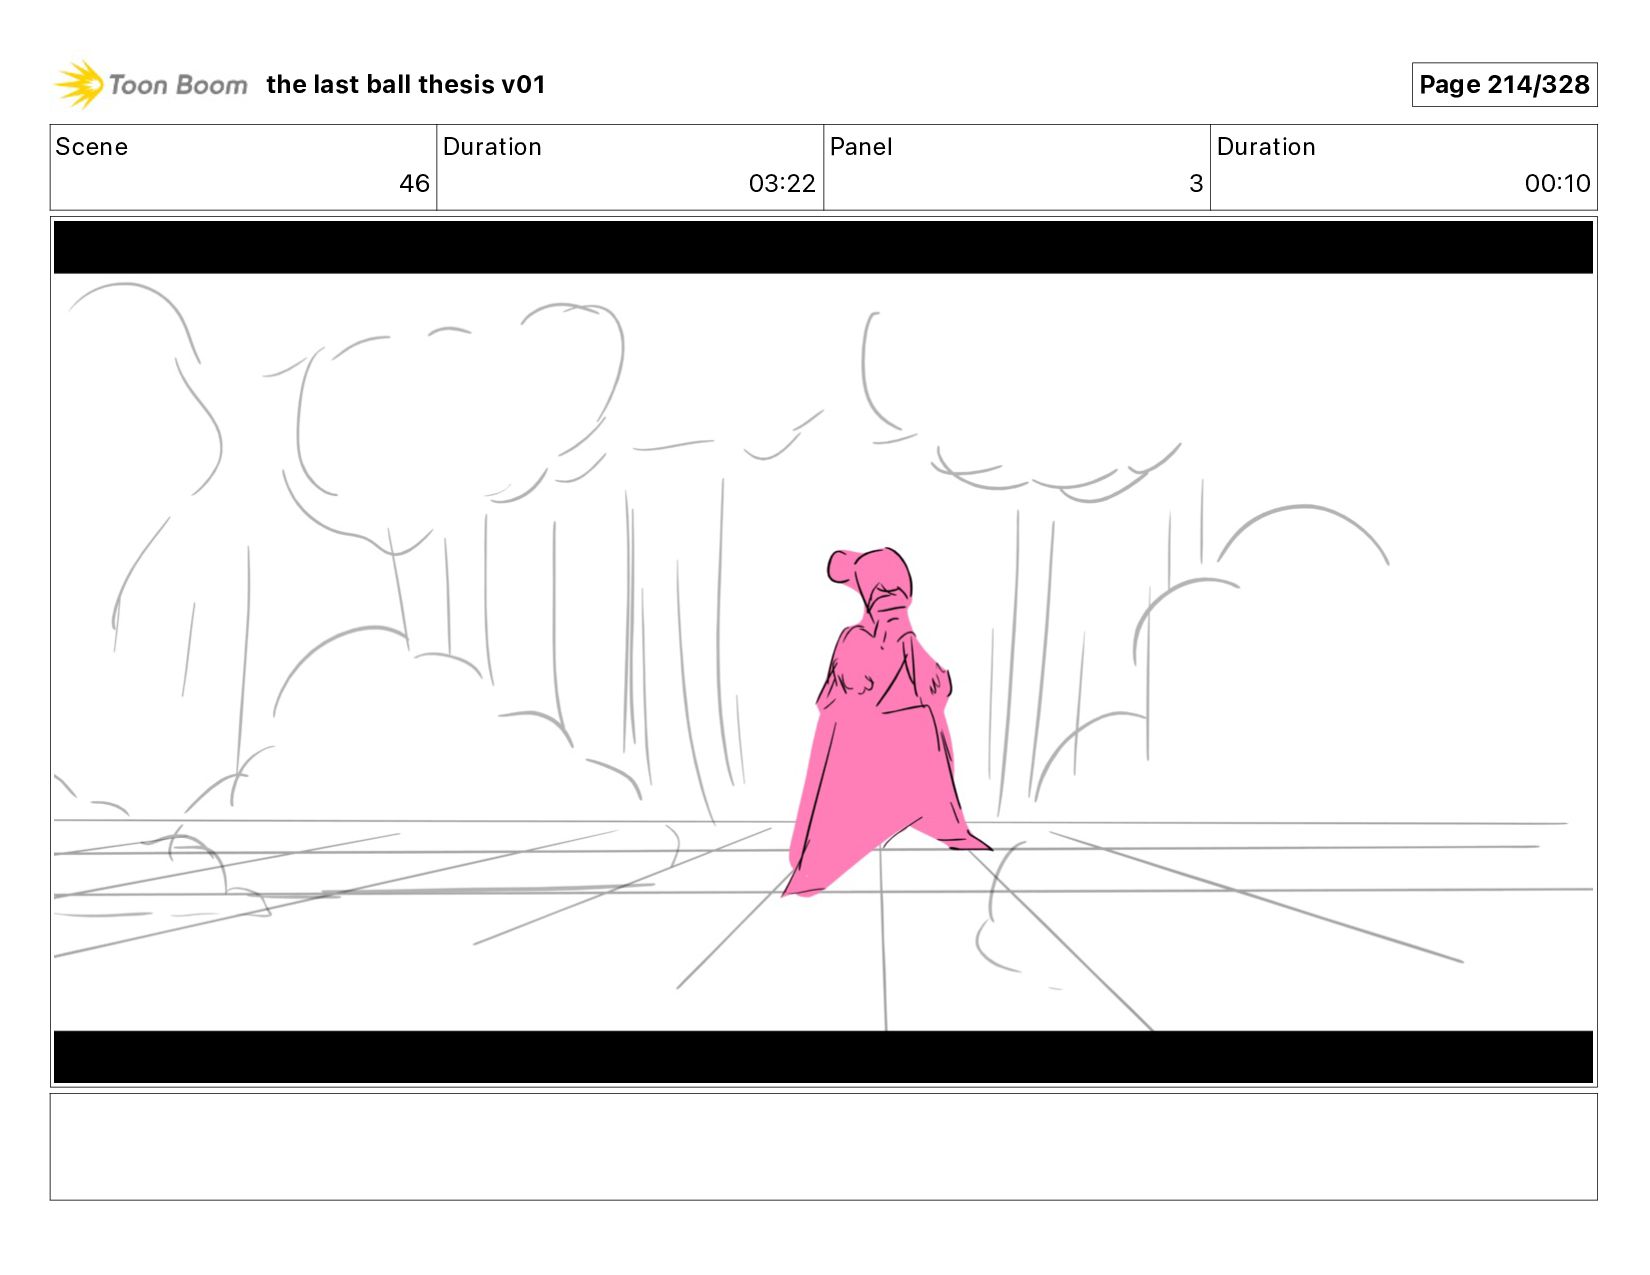
Task: Click the 'Scene' label
Action: (92, 147)
